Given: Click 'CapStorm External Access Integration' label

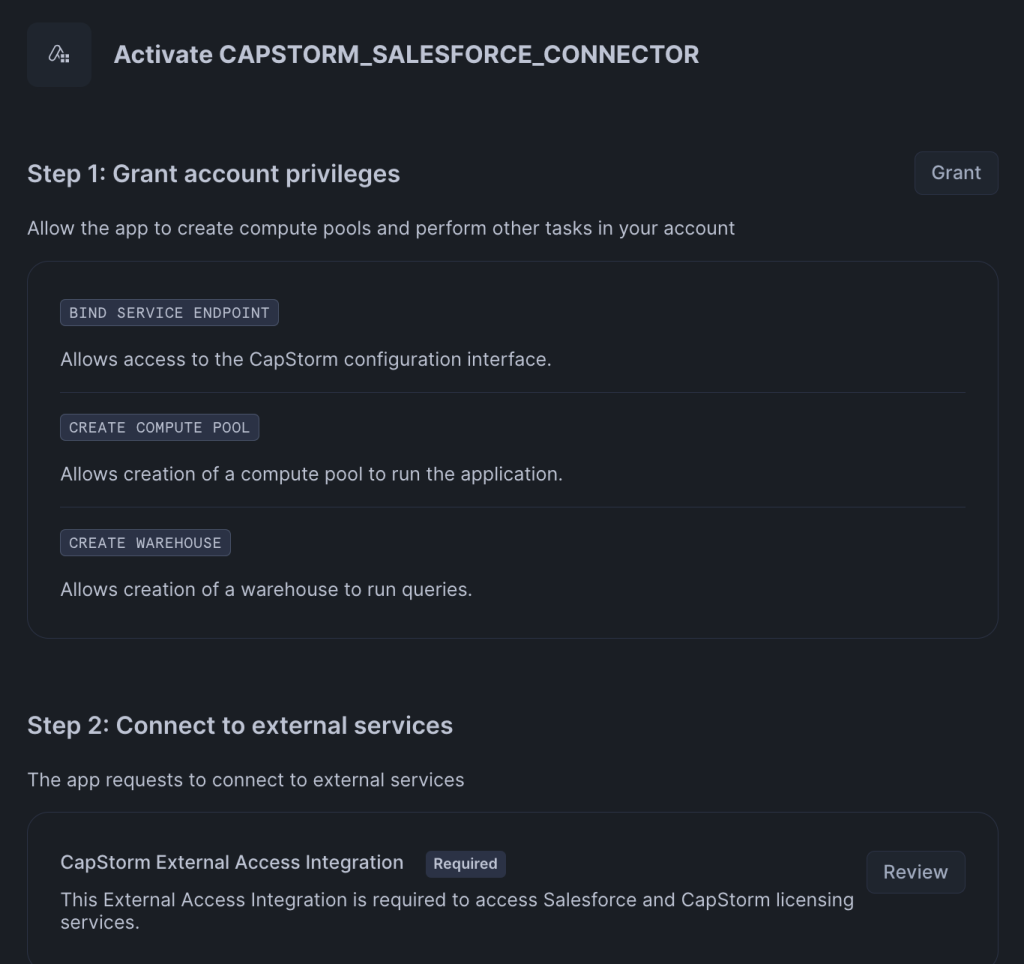Looking at the screenshot, I should coord(232,862).
